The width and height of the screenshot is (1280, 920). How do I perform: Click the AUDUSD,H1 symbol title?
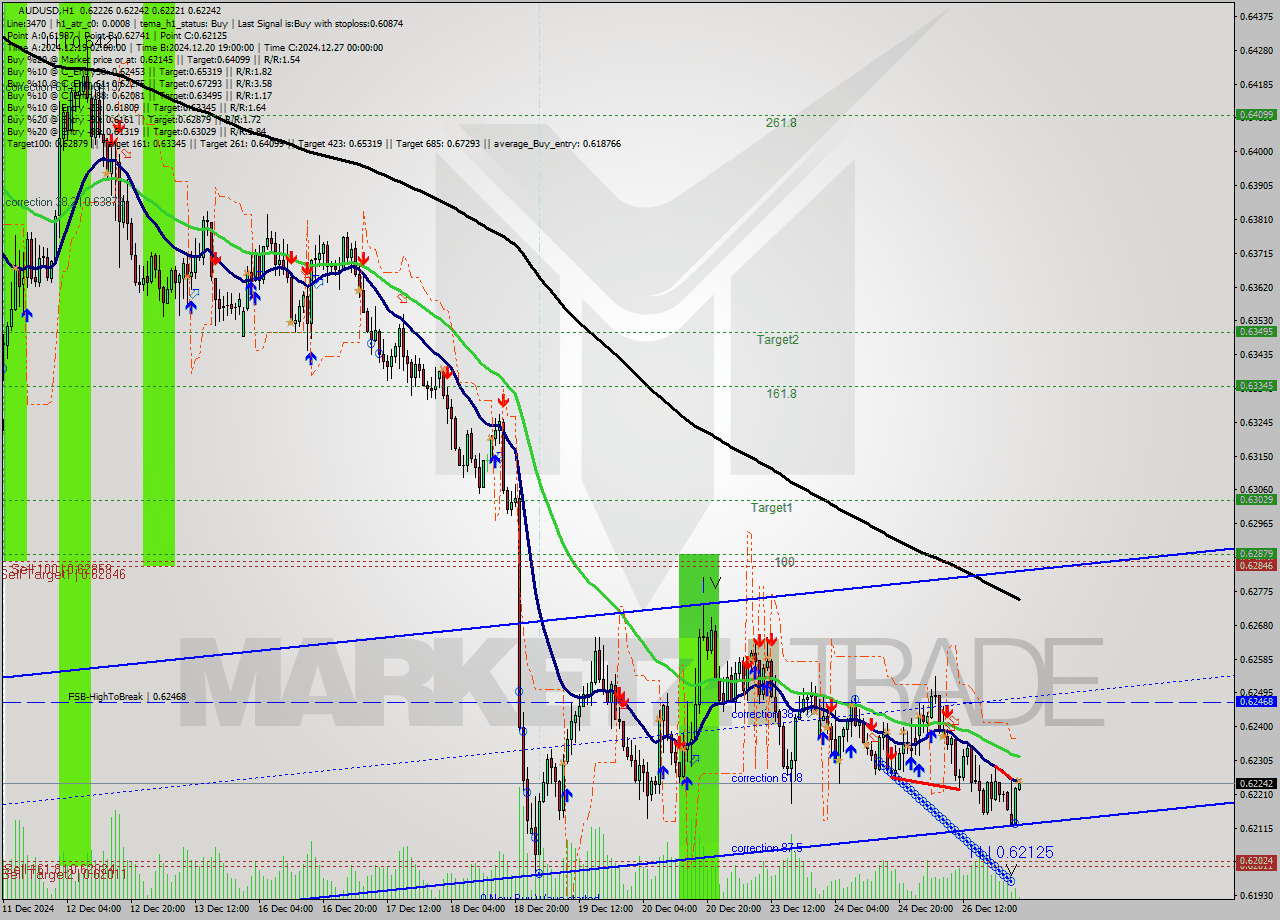(x=46, y=10)
